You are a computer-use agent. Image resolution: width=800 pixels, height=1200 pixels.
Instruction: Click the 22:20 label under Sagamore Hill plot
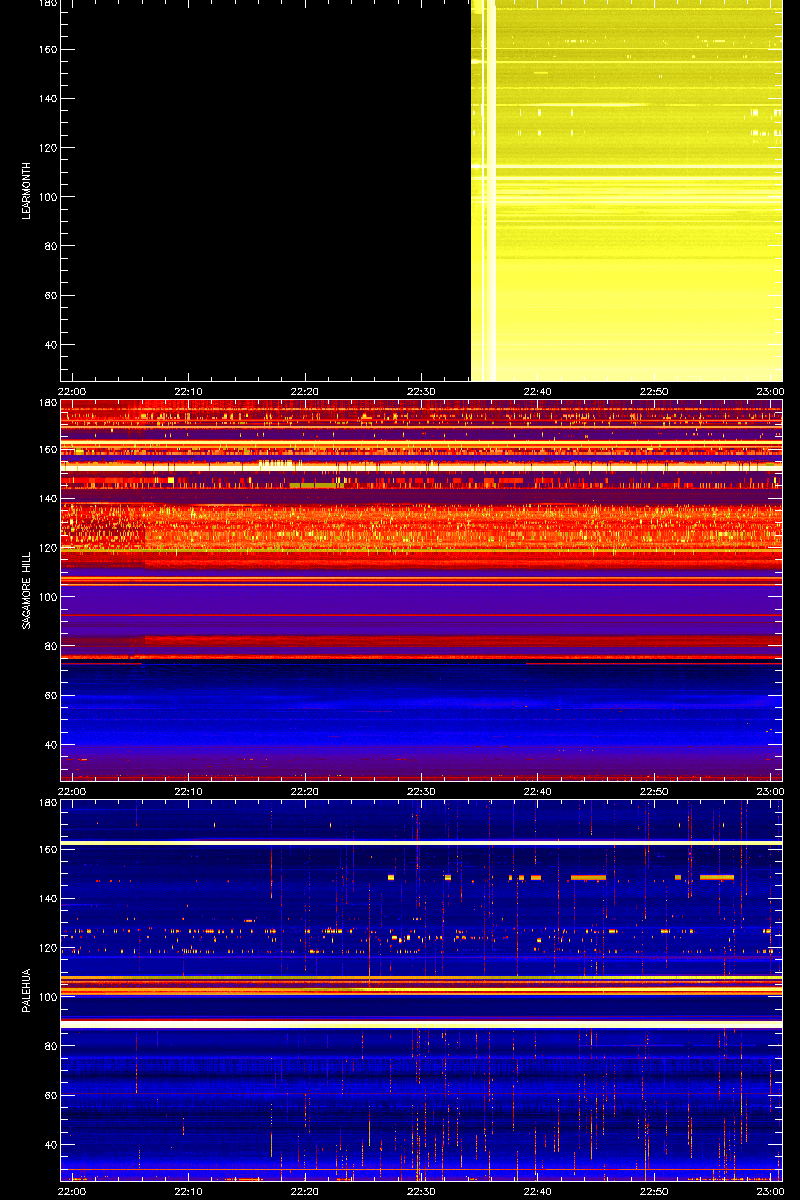[305, 791]
